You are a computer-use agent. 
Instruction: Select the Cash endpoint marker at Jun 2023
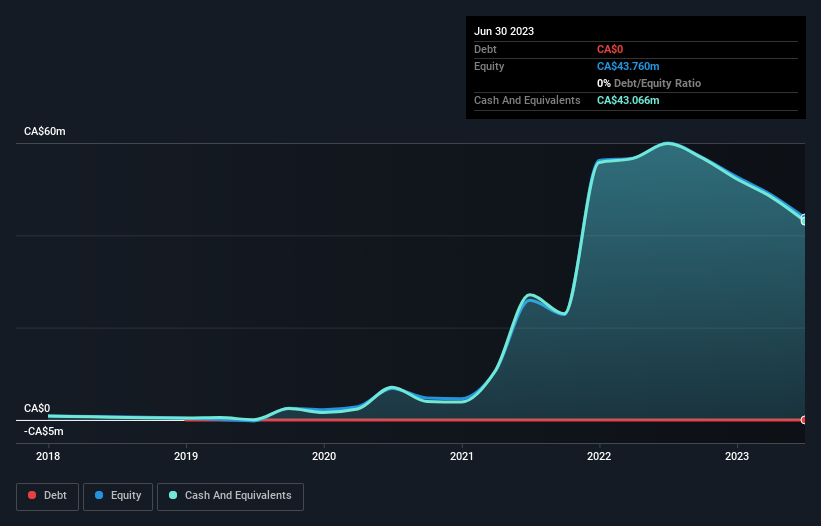[x=804, y=221]
